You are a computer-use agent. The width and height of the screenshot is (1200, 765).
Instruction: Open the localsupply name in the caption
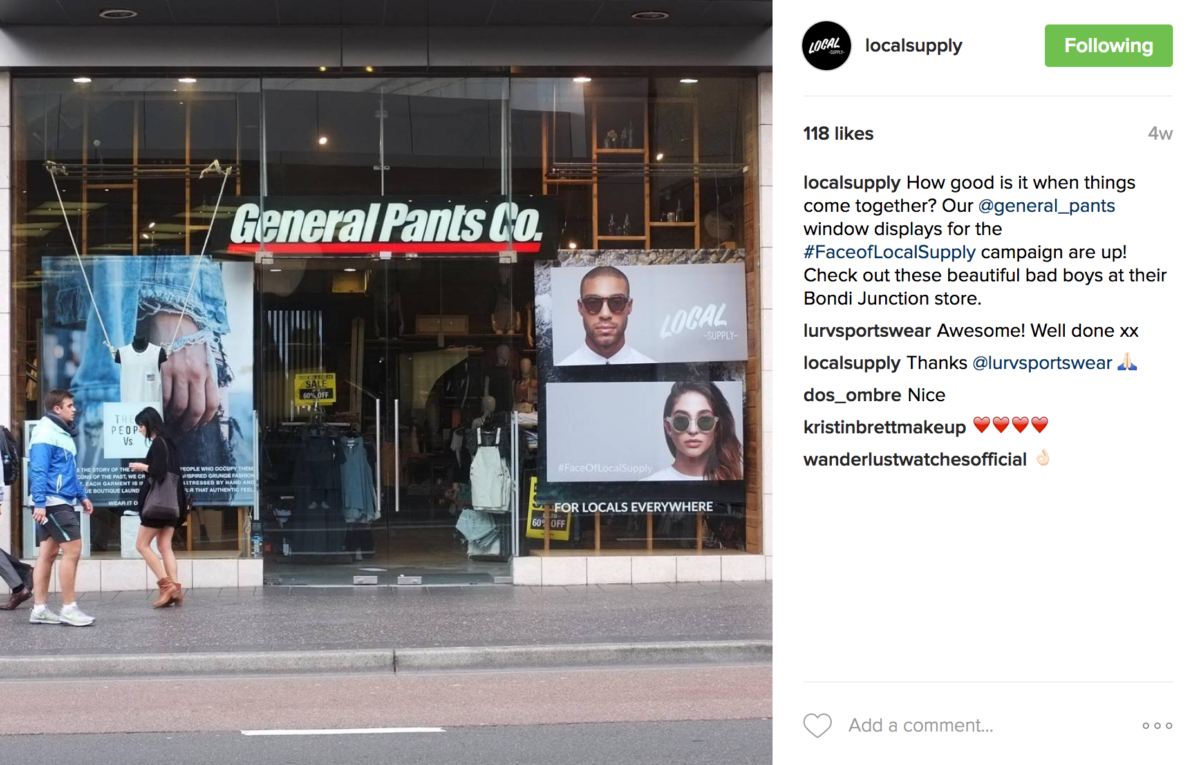[x=852, y=183]
